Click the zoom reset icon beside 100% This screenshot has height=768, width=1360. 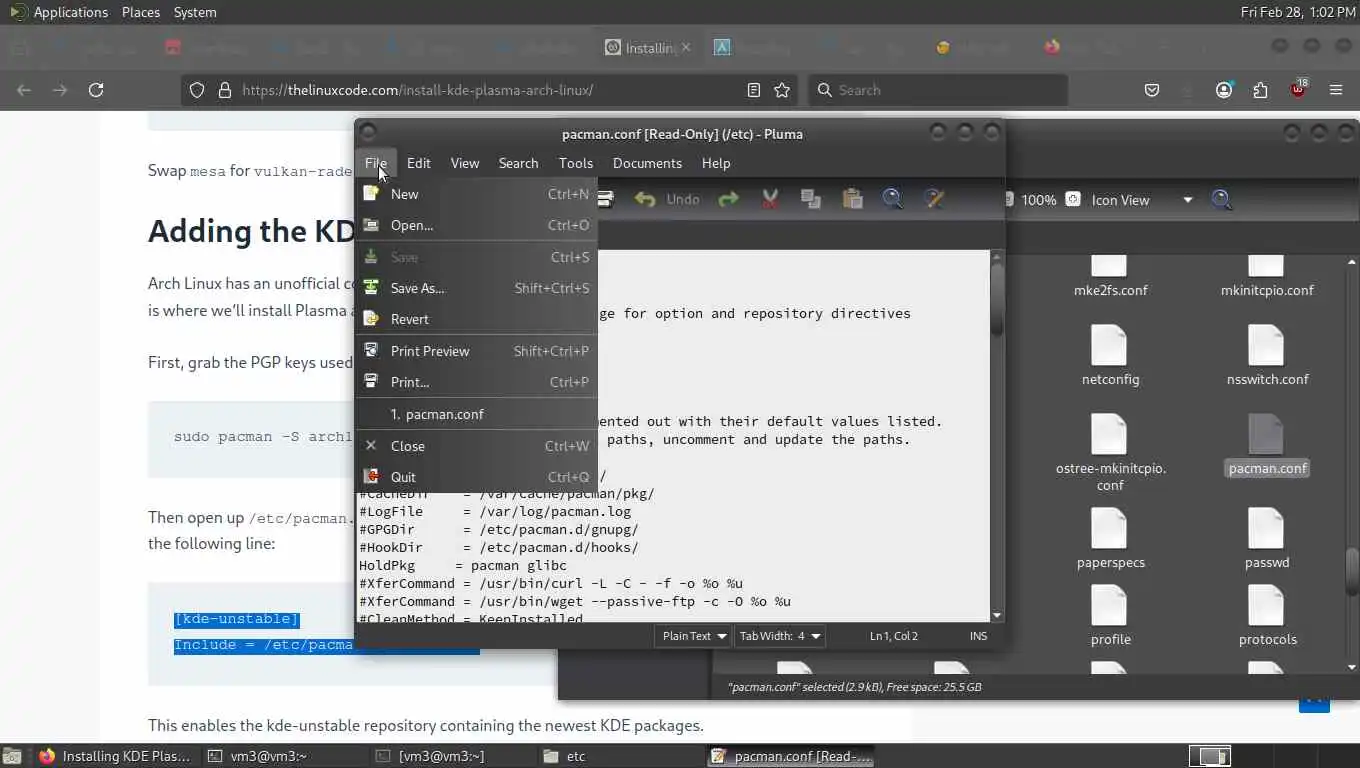coord(1073,200)
